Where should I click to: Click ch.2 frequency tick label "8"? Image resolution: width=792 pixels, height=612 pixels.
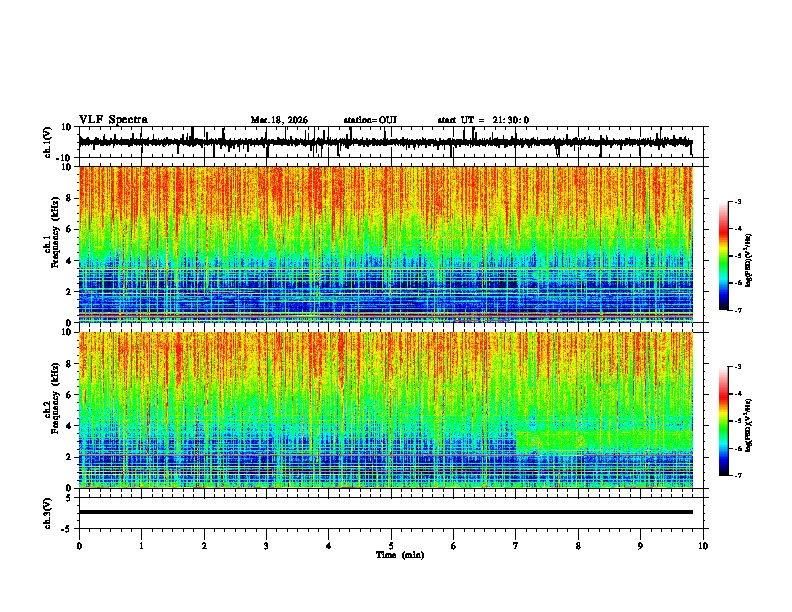point(69,364)
